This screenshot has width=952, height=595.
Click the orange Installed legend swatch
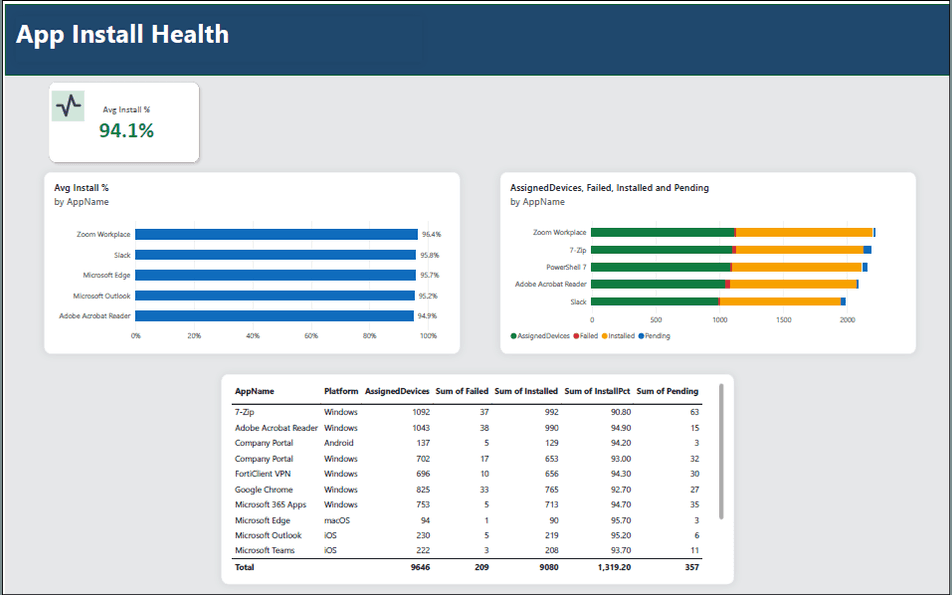(x=605, y=336)
